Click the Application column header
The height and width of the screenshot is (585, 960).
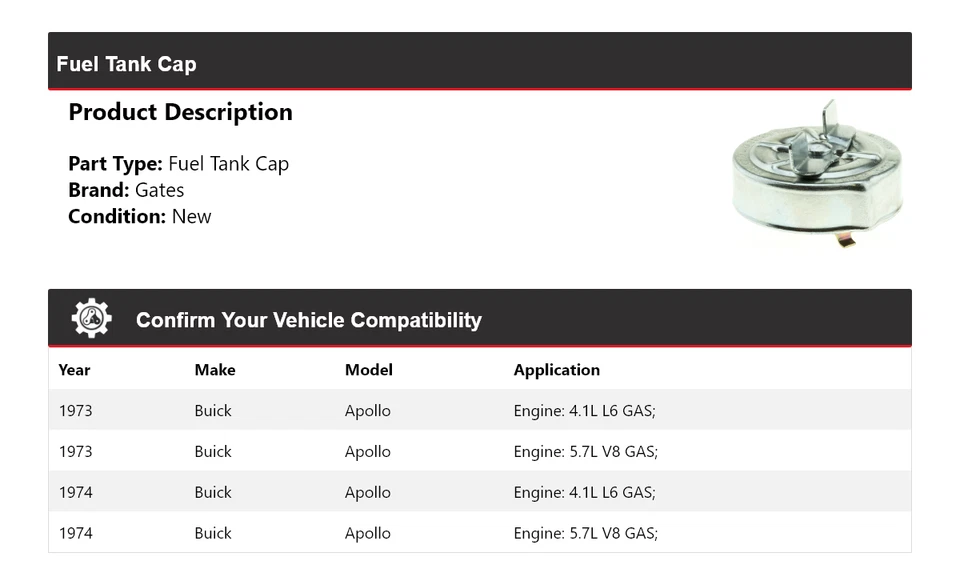(556, 370)
